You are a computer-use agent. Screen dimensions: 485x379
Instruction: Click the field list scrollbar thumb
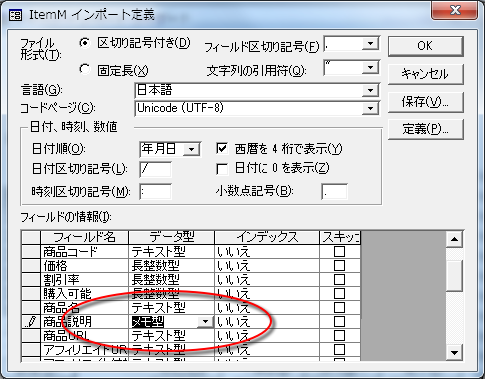[x=455, y=276]
